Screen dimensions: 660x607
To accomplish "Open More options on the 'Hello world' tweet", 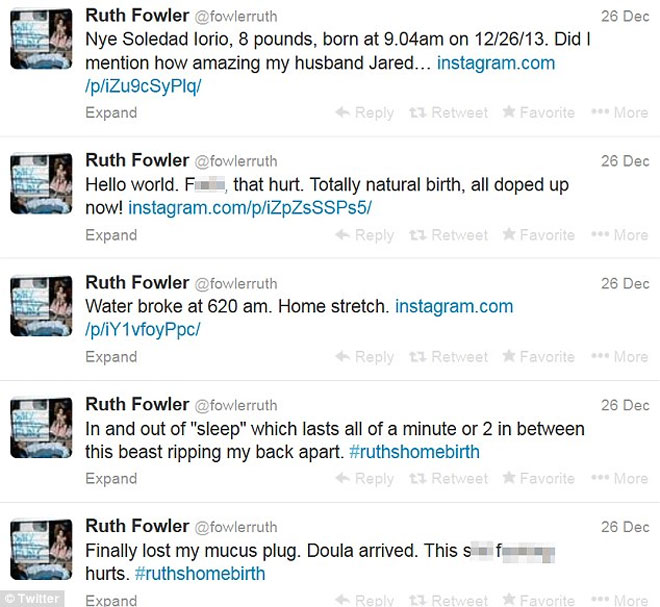I will pyautogui.click(x=620, y=235).
